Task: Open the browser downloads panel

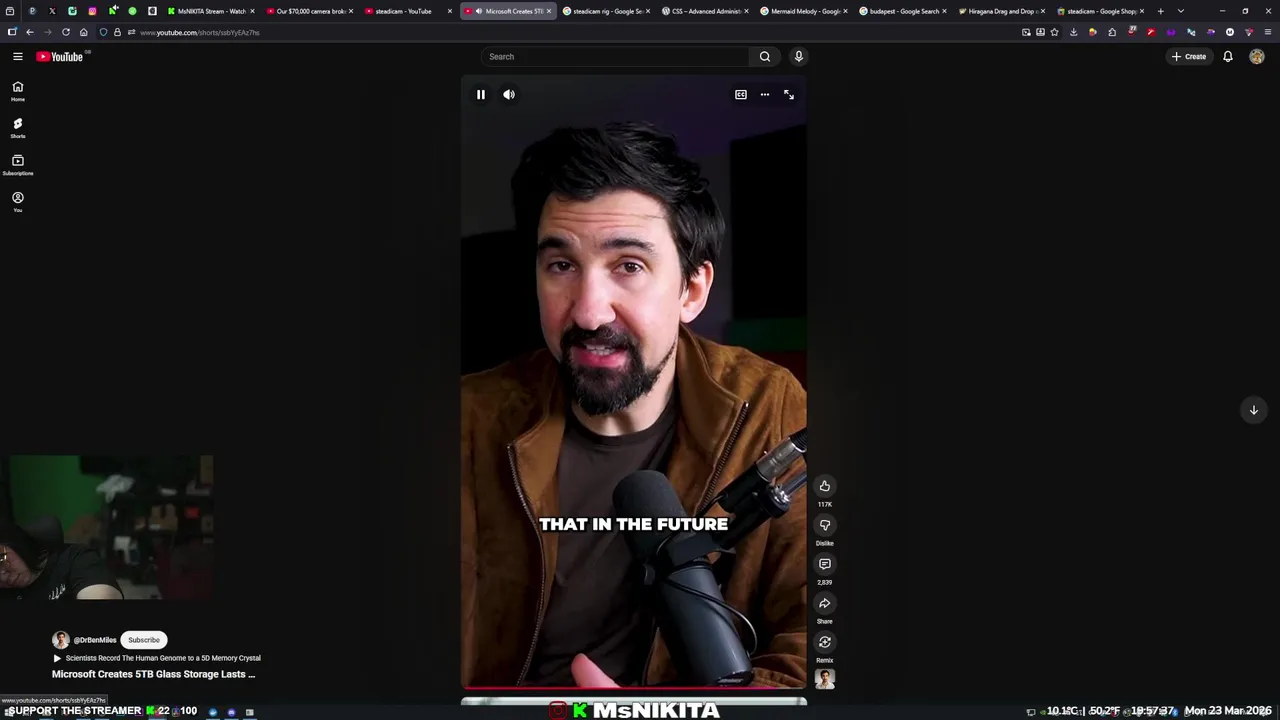Action: click(x=1073, y=32)
